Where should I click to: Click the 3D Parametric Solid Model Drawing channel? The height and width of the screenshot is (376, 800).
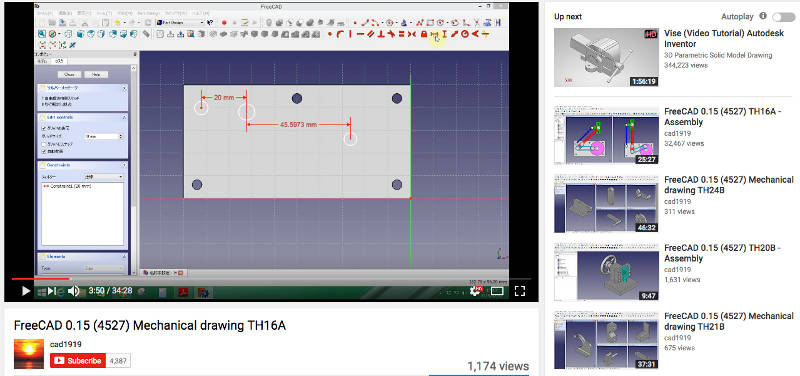[718, 55]
